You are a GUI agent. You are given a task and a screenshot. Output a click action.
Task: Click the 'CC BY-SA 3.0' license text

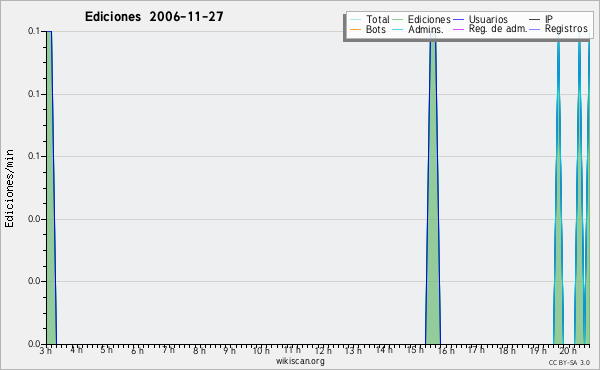point(569,363)
